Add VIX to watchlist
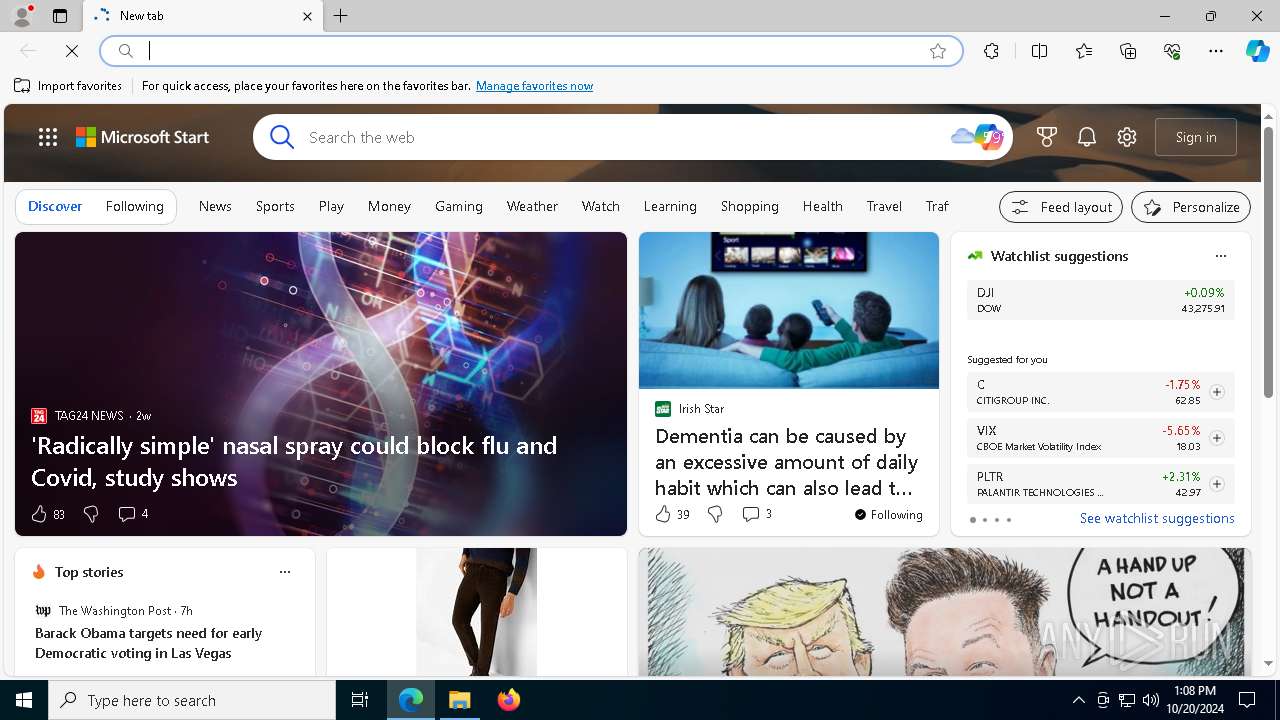 [1217, 438]
